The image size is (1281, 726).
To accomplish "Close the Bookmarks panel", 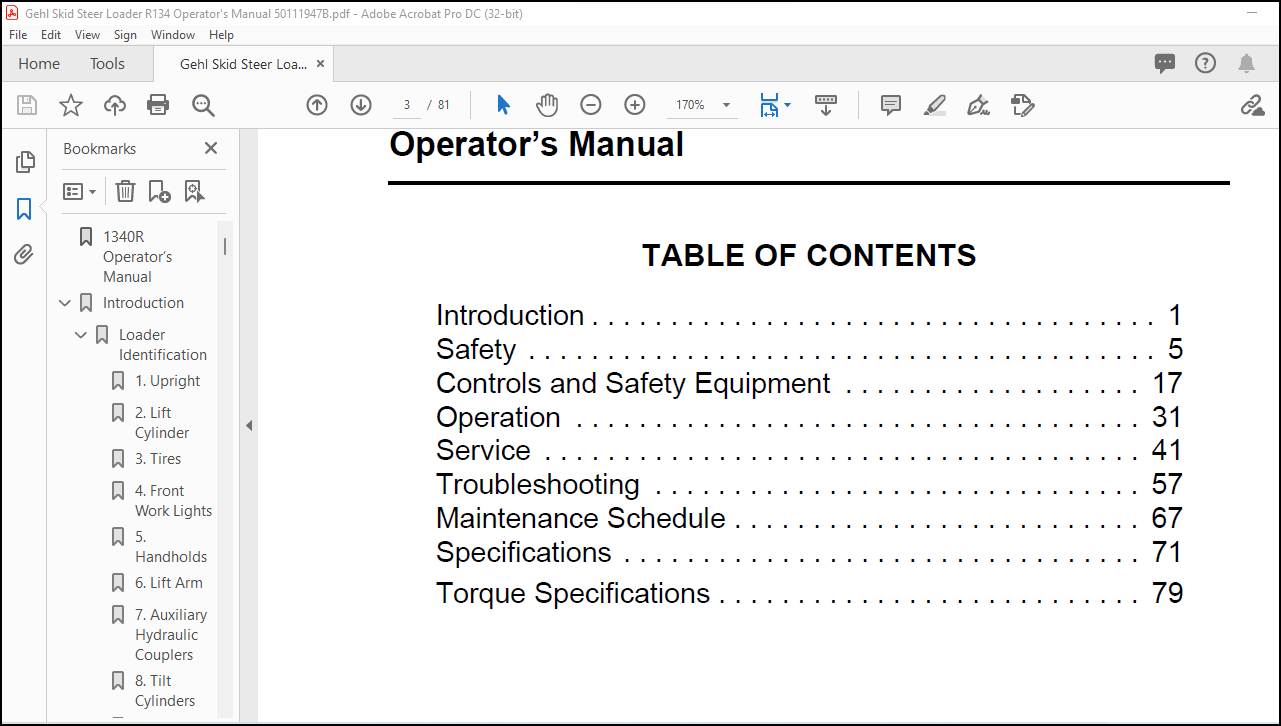I will [211, 148].
